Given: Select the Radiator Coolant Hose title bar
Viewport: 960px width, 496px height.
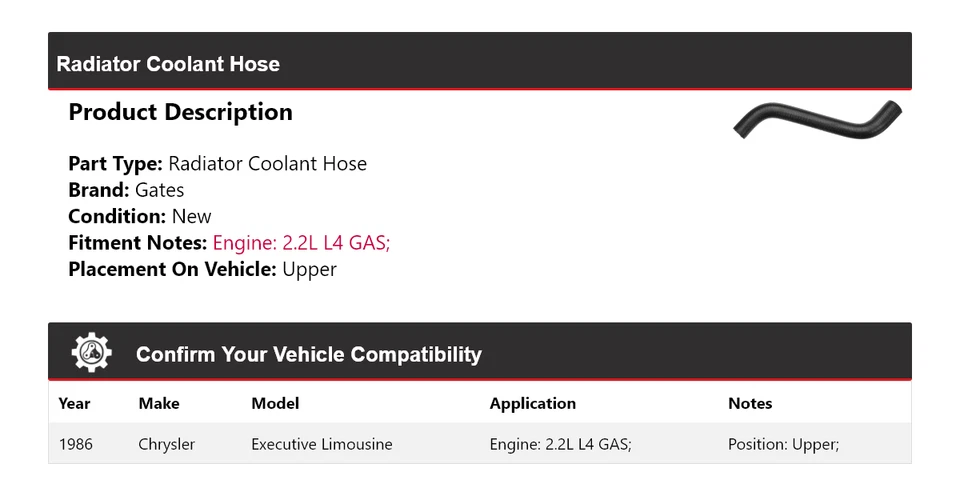Looking at the screenshot, I should coord(168,64).
